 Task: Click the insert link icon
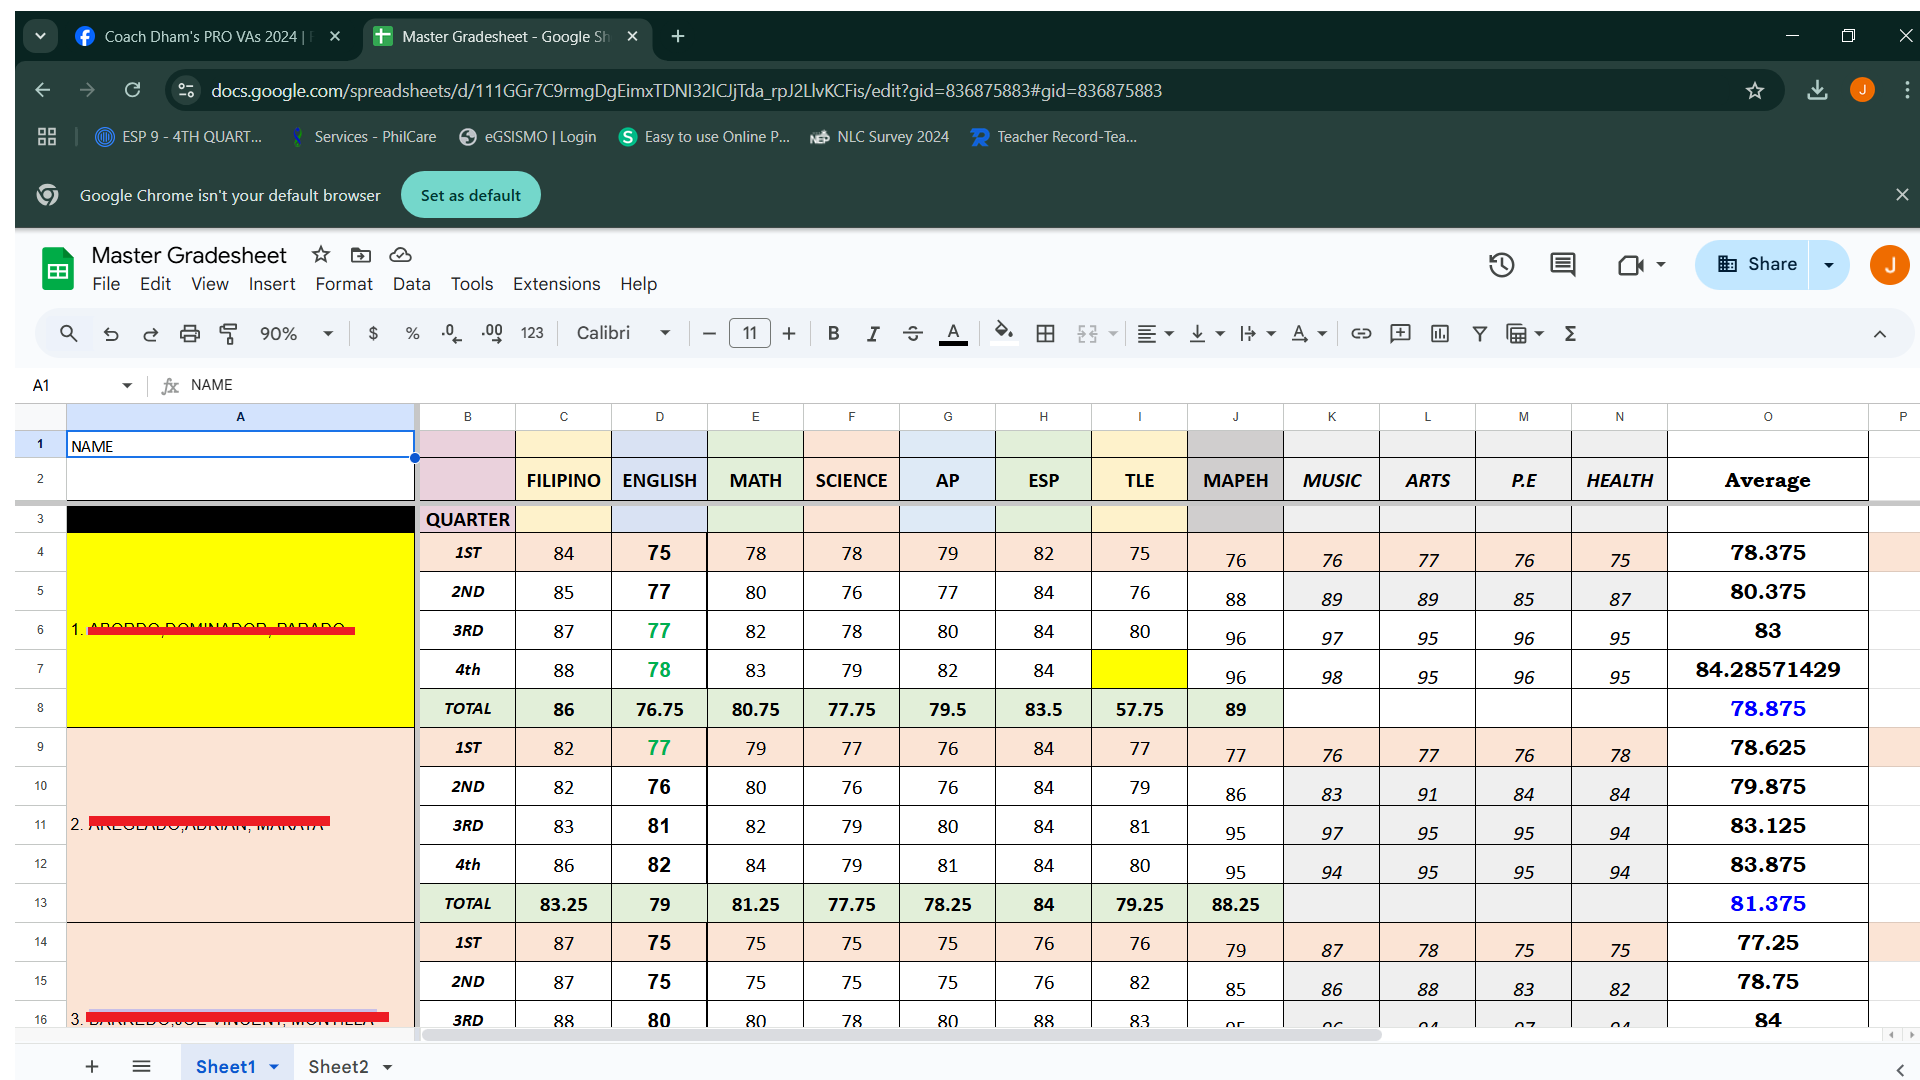(1360, 334)
